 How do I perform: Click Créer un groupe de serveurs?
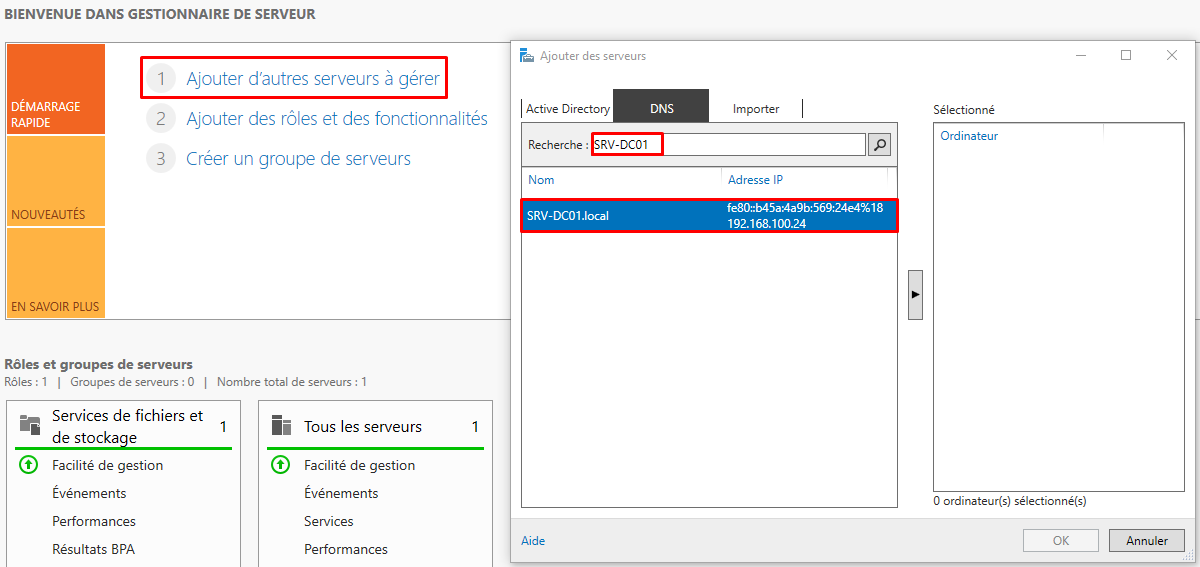298,159
